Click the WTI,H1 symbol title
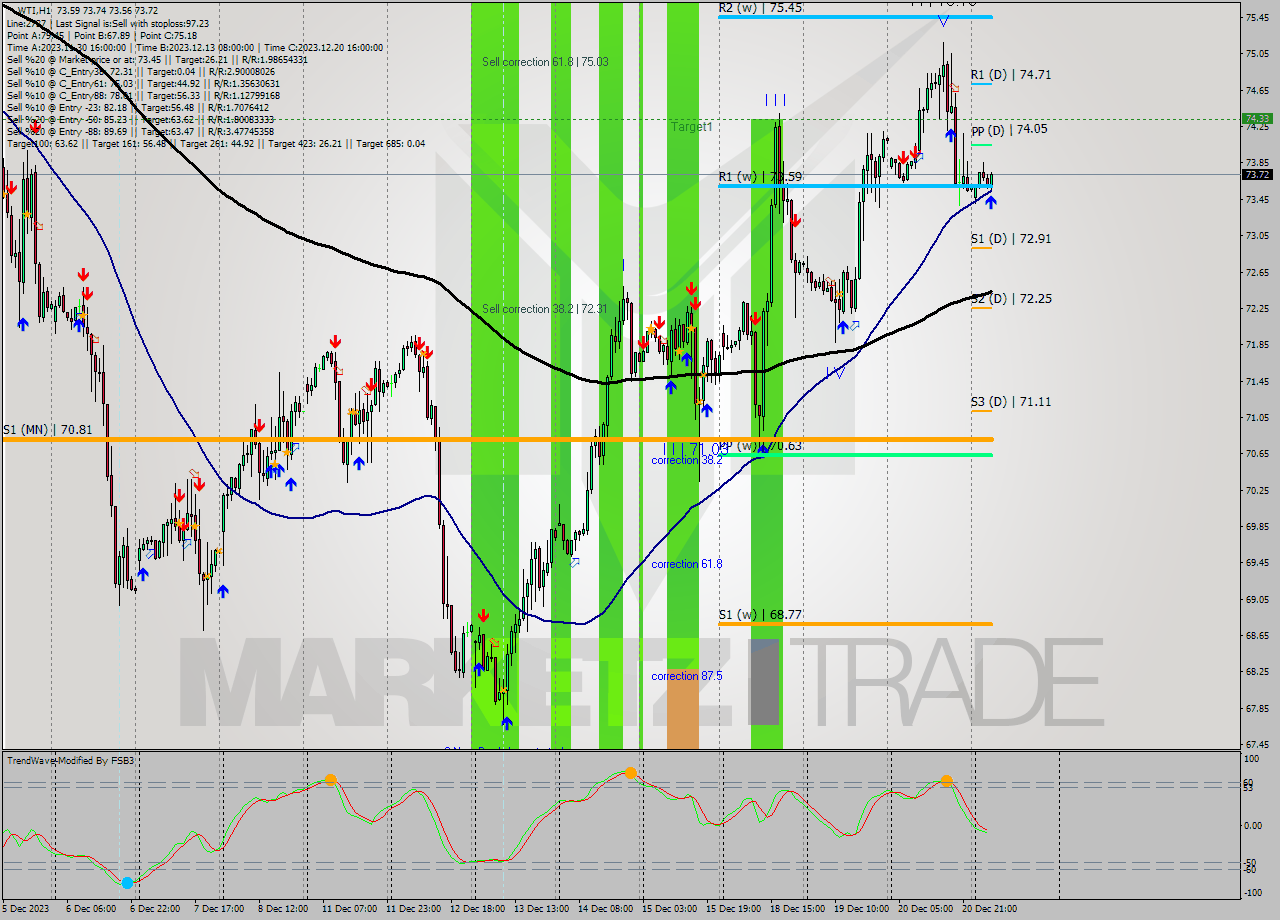The height and width of the screenshot is (920, 1280). [x=33, y=10]
